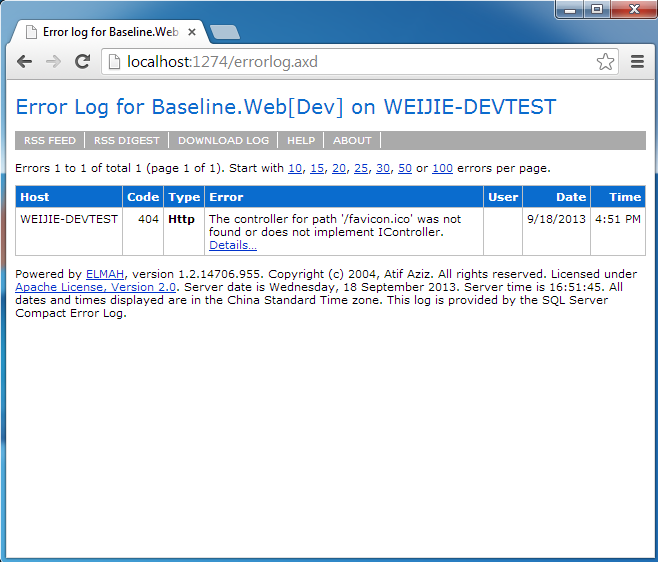This screenshot has width=658, height=562.
Task: Click the Date column header
Action: coord(556,197)
